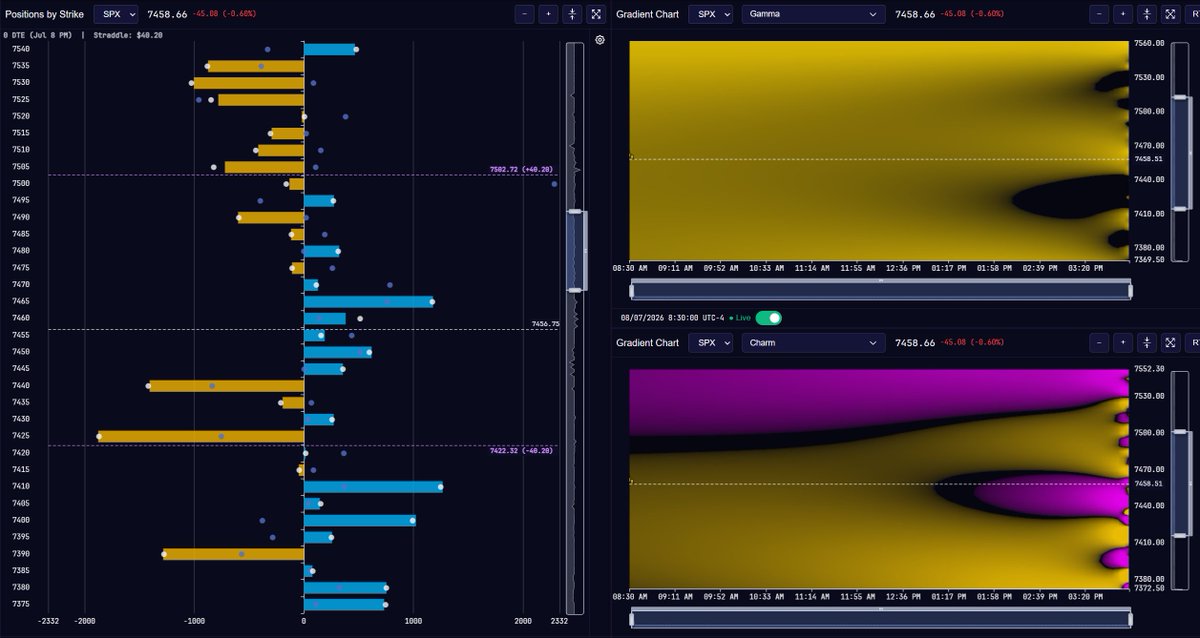Image resolution: width=1200 pixels, height=638 pixels.
Task: Toggle the Live data switch
Action: 768,317
